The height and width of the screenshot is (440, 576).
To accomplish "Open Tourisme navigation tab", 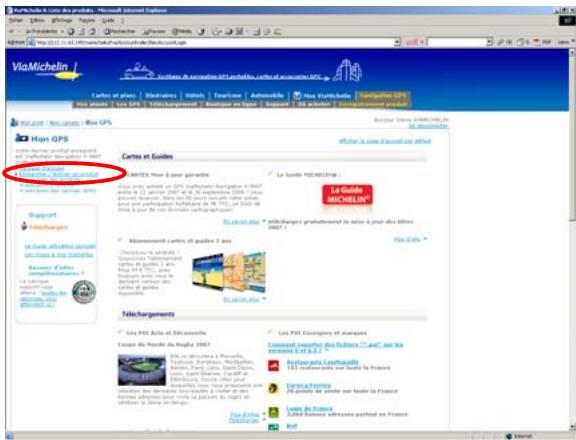I will click(227, 95).
